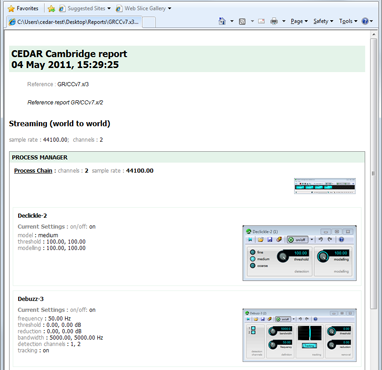Expand the Suggested Sites dropdown arrow

pos(109,8)
